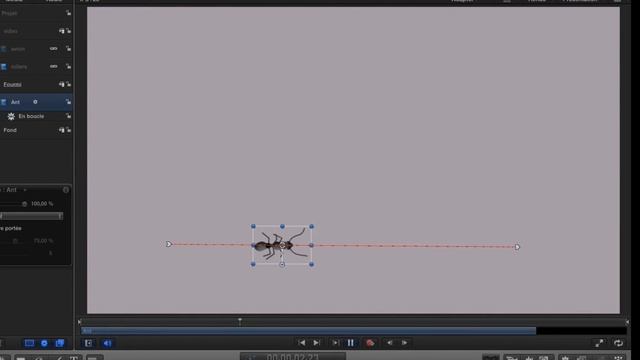Select the Ant layer row
640x360 pixels.
[x=36, y=102]
